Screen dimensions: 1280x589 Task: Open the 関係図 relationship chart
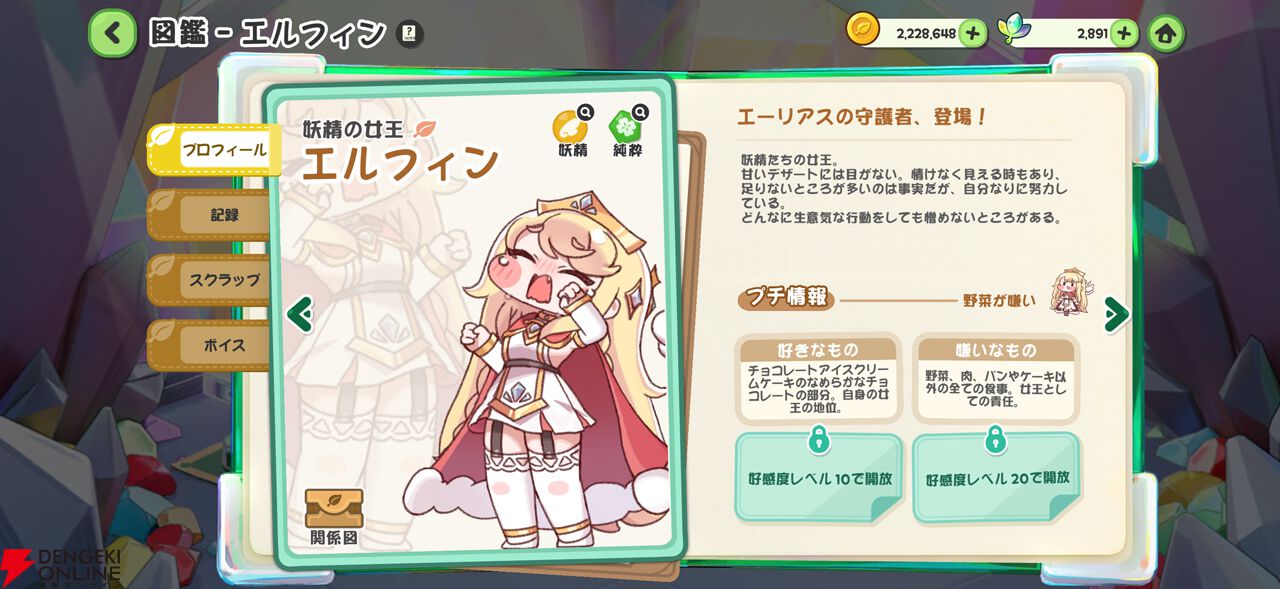coord(334,517)
